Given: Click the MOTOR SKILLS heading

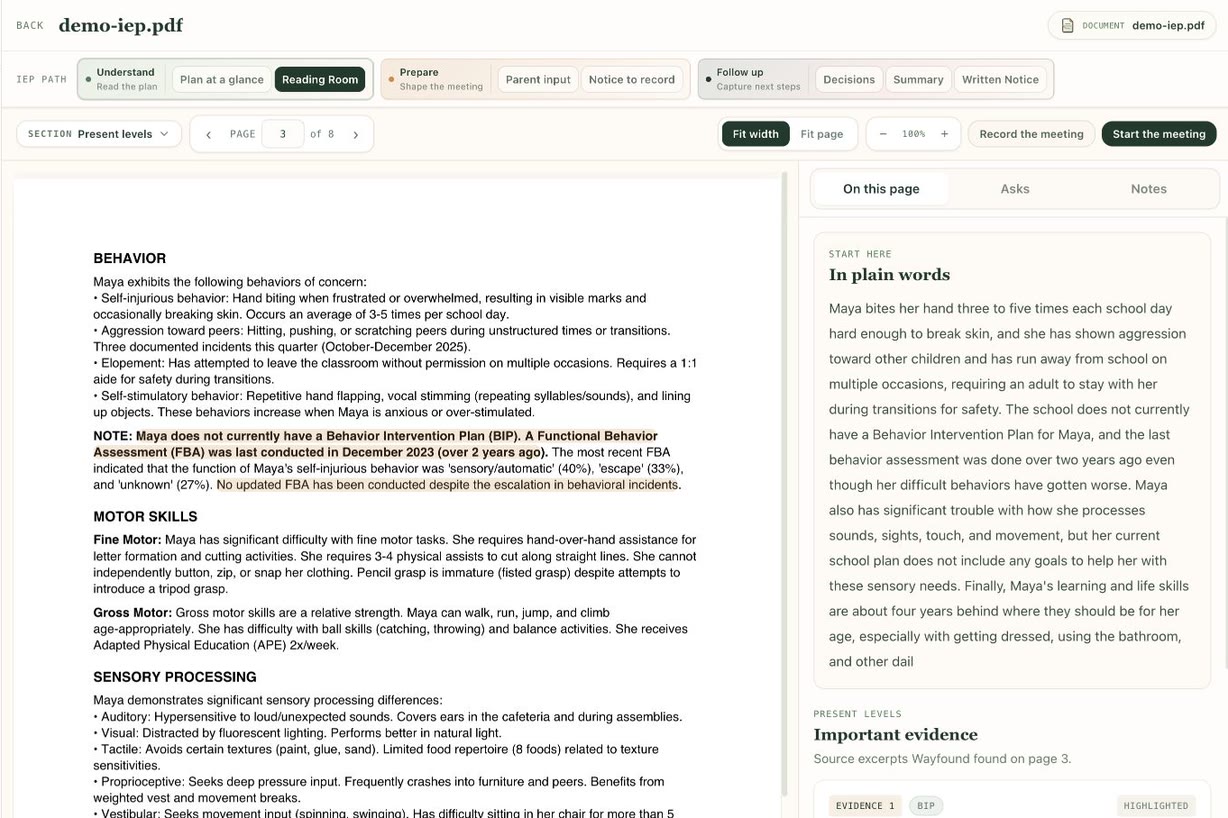Looking at the screenshot, I should (145, 517).
